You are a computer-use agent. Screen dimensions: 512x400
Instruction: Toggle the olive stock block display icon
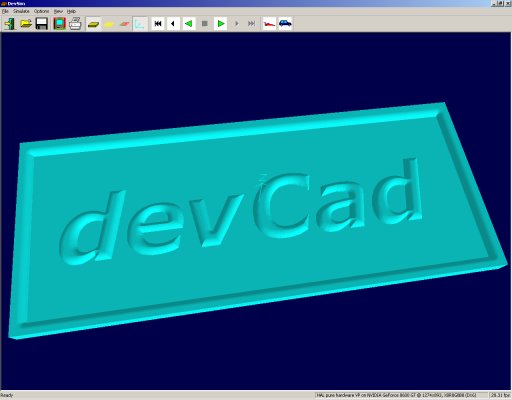(x=93, y=24)
